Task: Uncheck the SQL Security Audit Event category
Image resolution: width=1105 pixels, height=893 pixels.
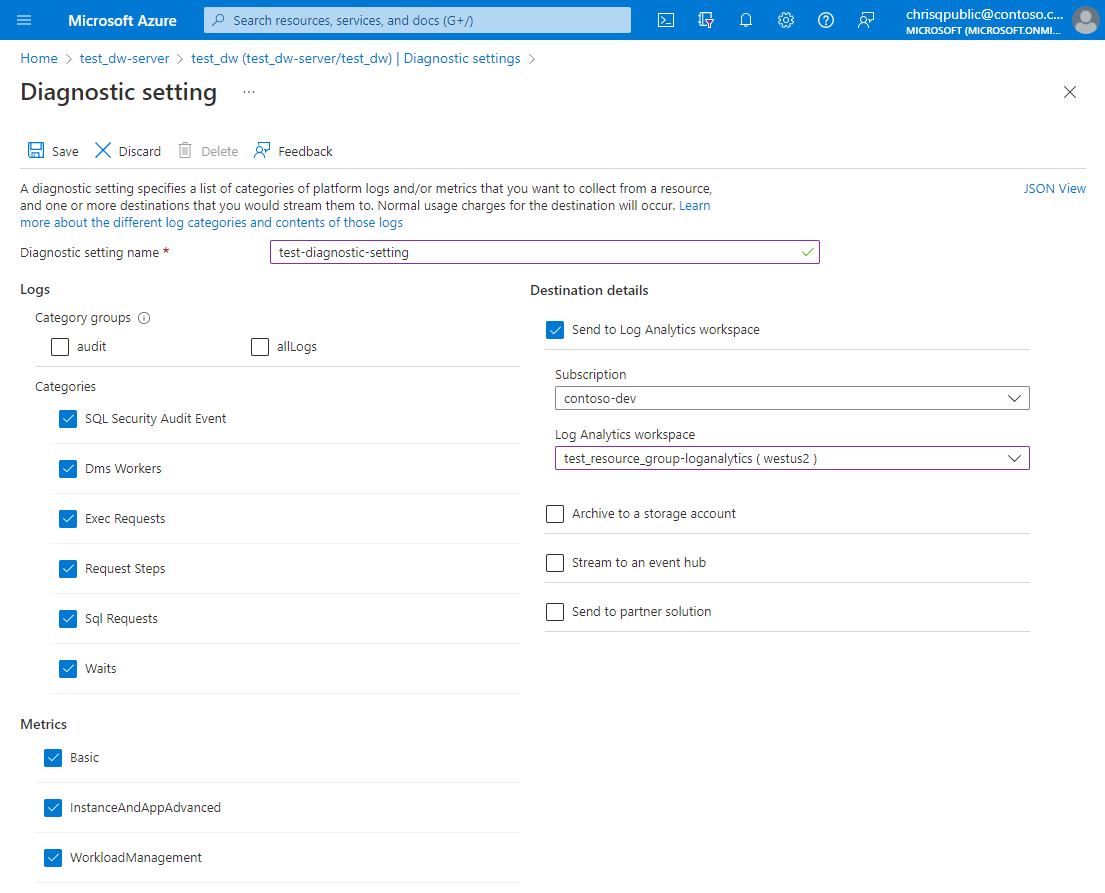Action: pyautogui.click(x=67, y=419)
